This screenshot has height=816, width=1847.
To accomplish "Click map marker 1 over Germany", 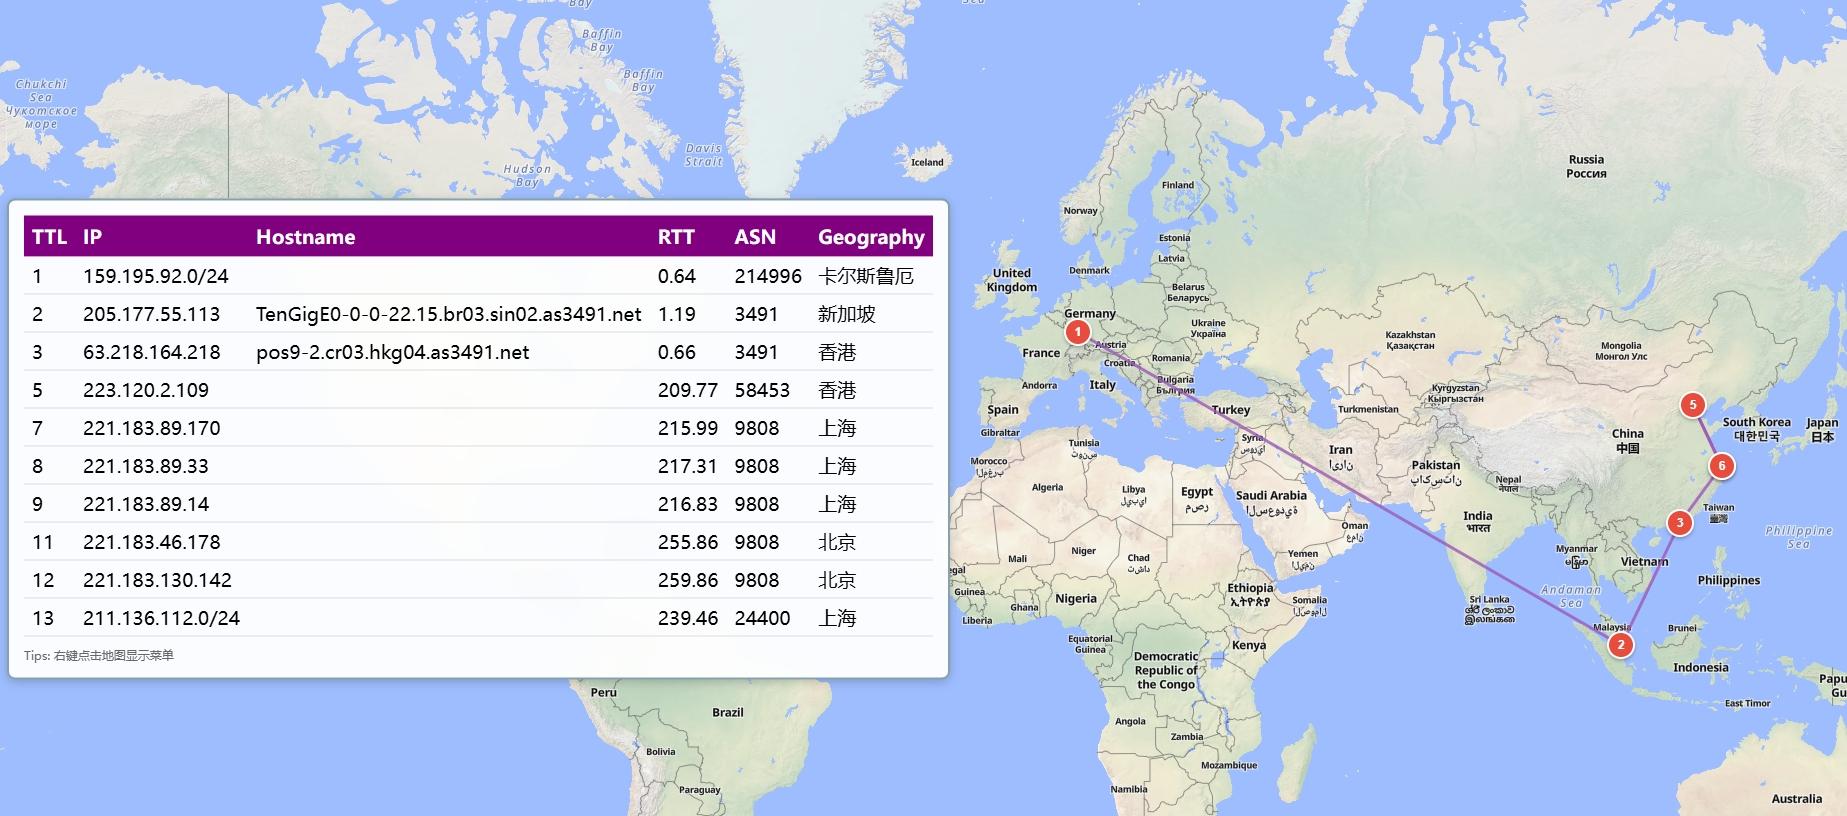I will coord(1077,332).
